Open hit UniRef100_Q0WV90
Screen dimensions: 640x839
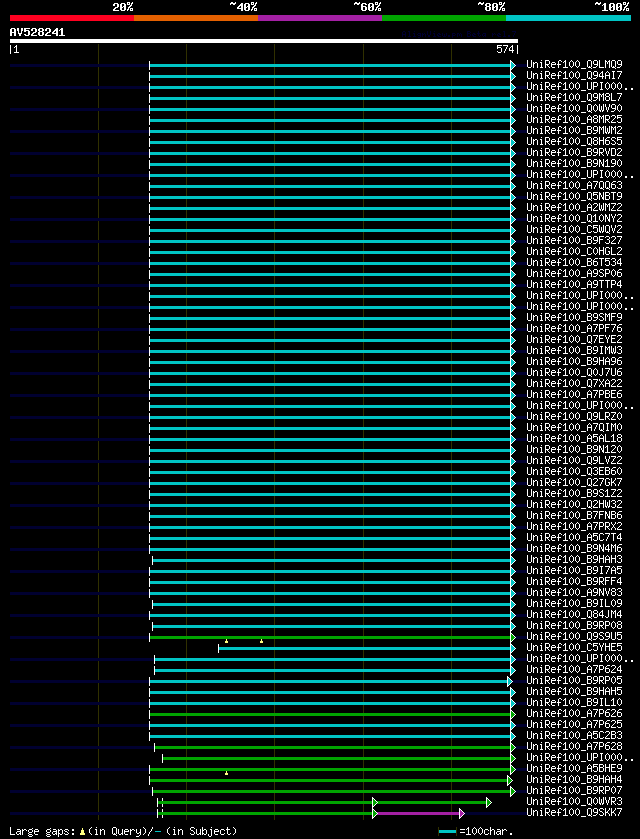click(574, 109)
